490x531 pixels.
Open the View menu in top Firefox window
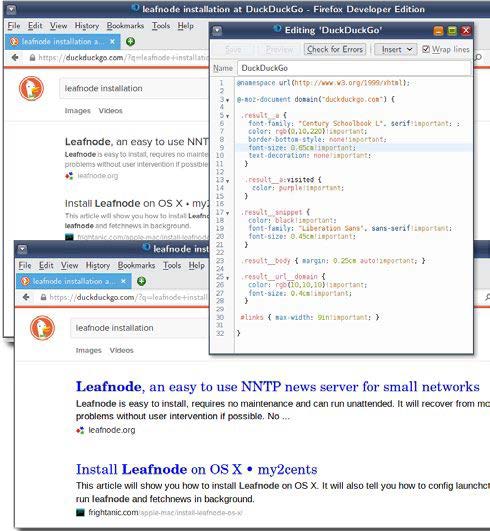click(x=58, y=26)
